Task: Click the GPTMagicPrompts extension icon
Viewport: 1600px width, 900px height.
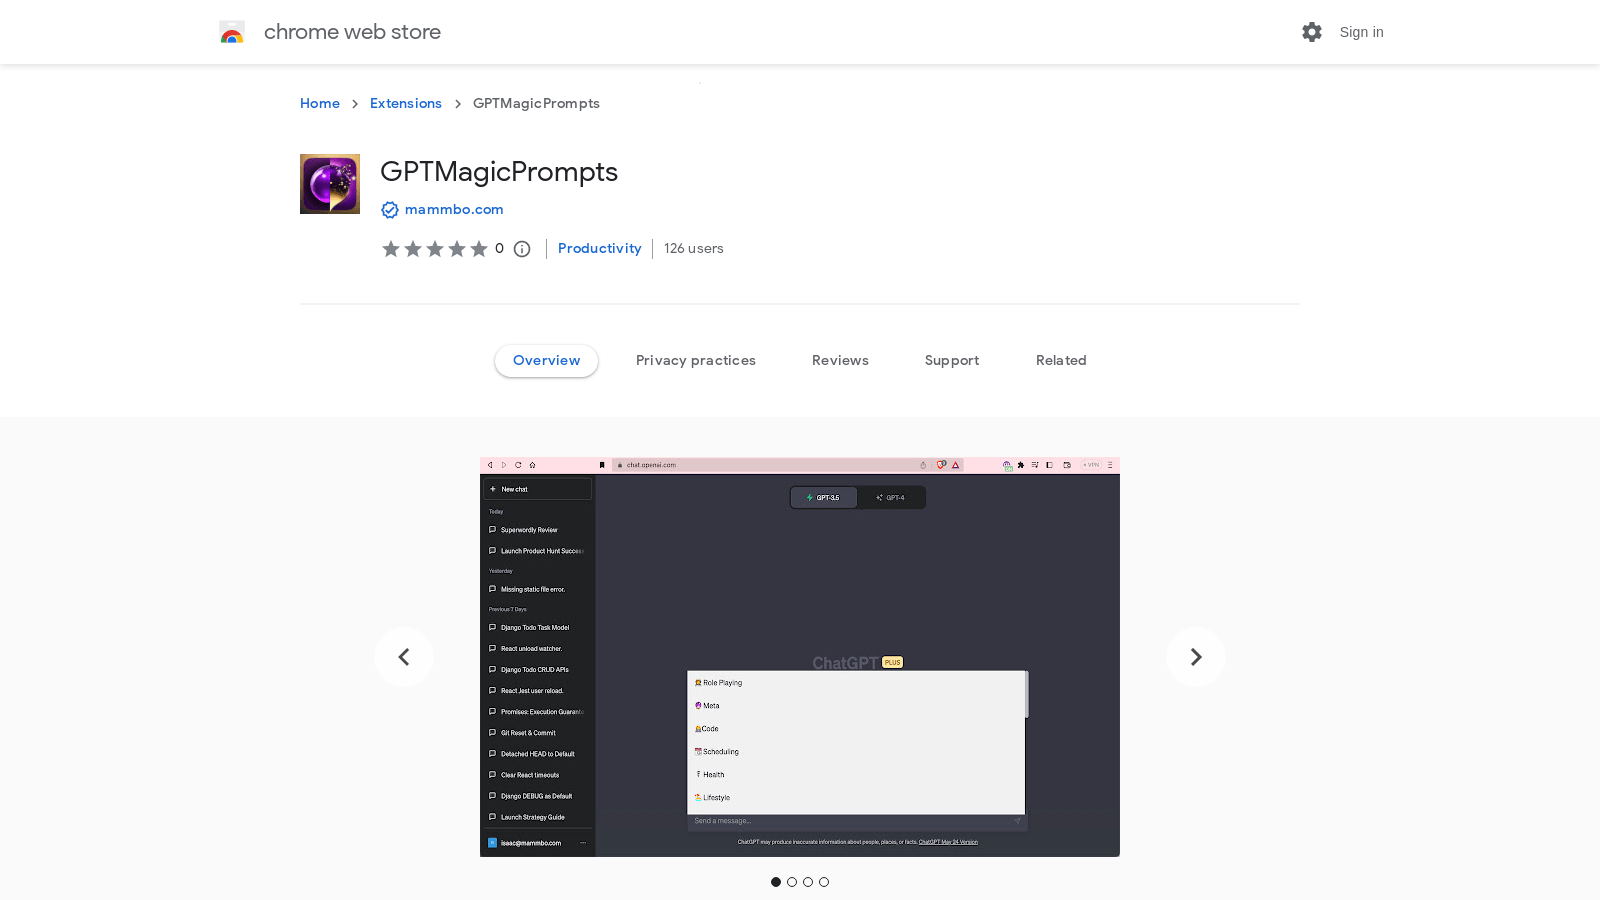Action: [330, 184]
